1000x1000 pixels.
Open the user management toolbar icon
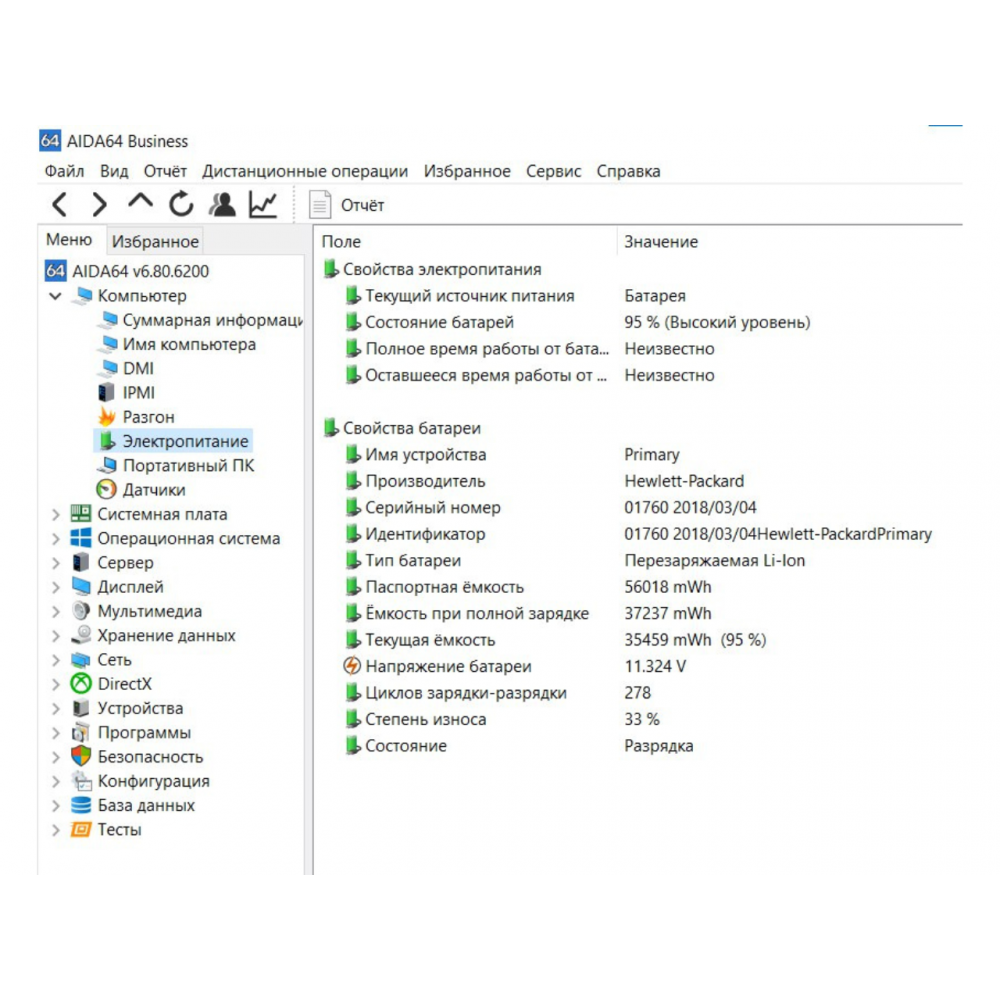pyautogui.click(x=223, y=205)
